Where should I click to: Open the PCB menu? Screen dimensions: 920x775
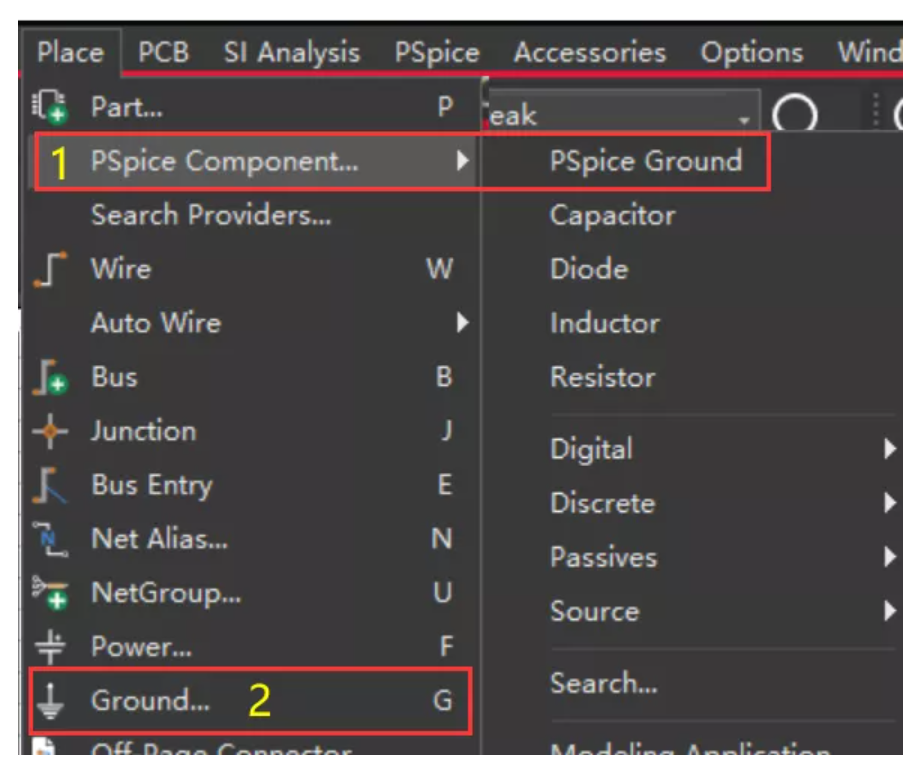tap(164, 52)
